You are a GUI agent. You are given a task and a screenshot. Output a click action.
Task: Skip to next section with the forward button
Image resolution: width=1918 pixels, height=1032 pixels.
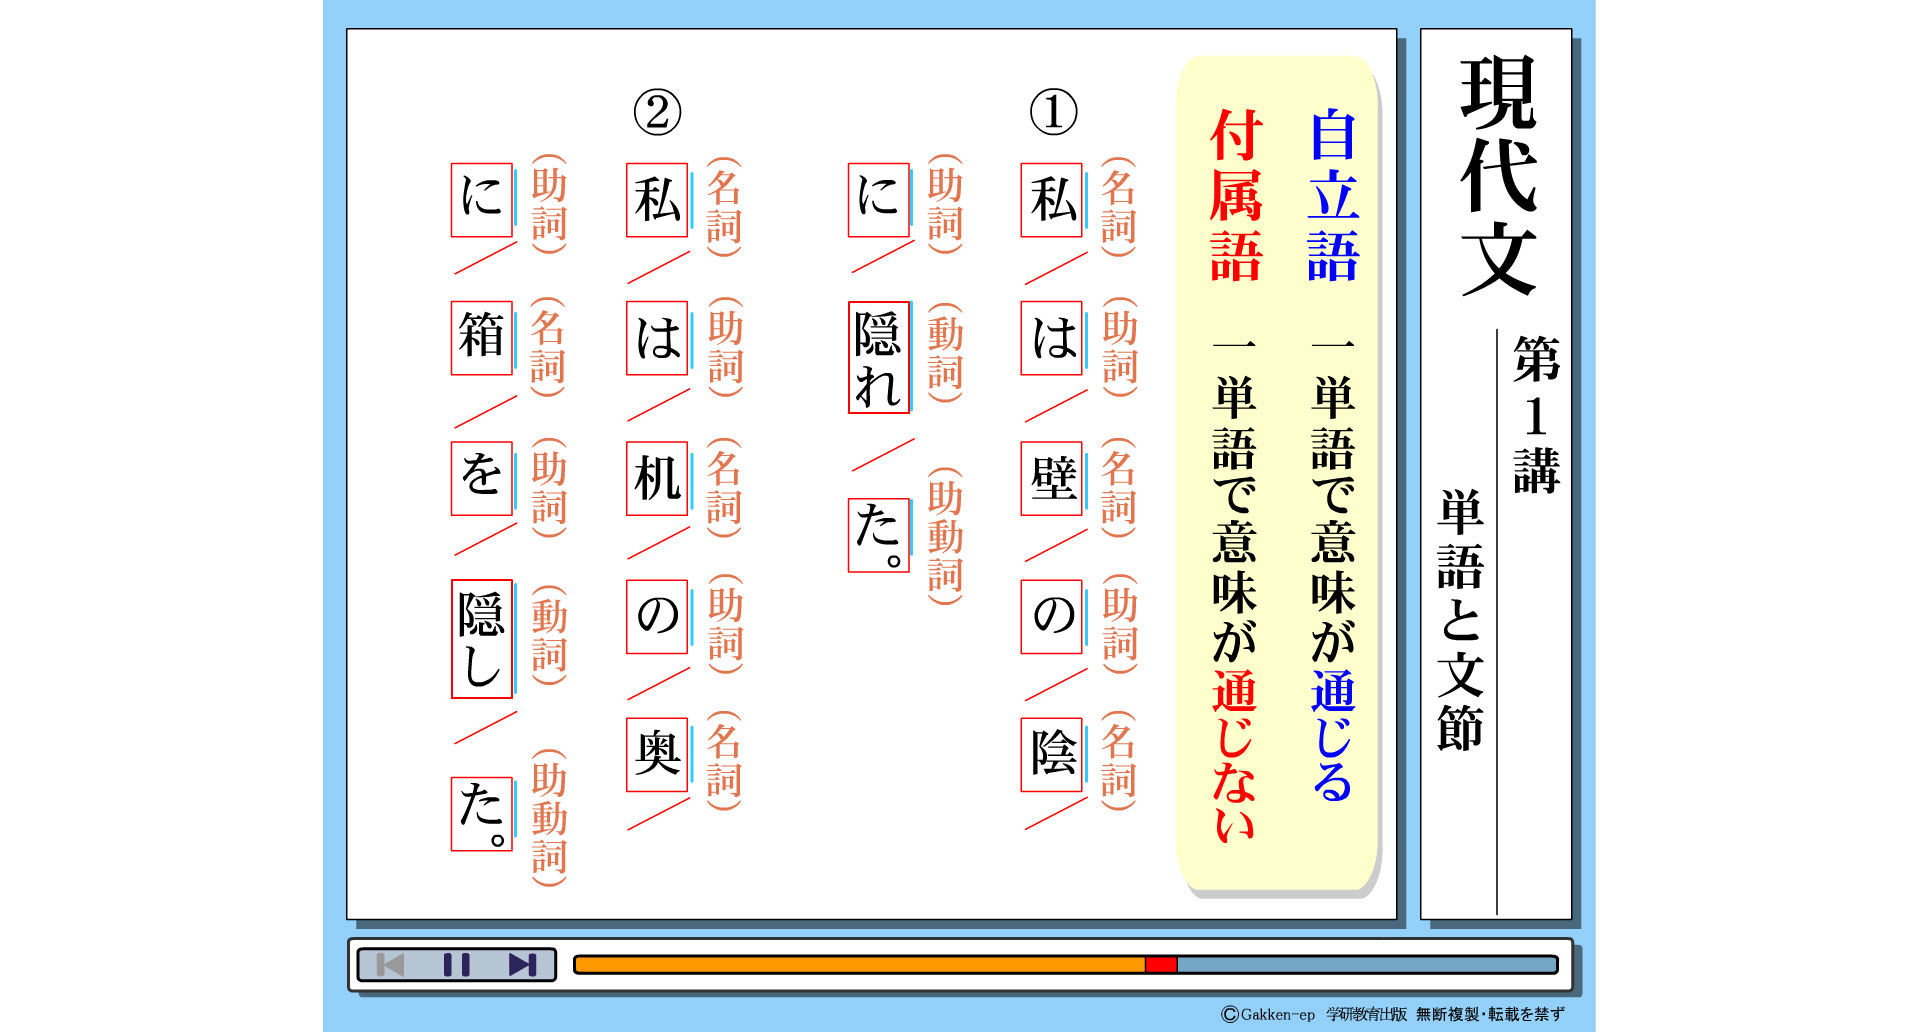(522, 965)
